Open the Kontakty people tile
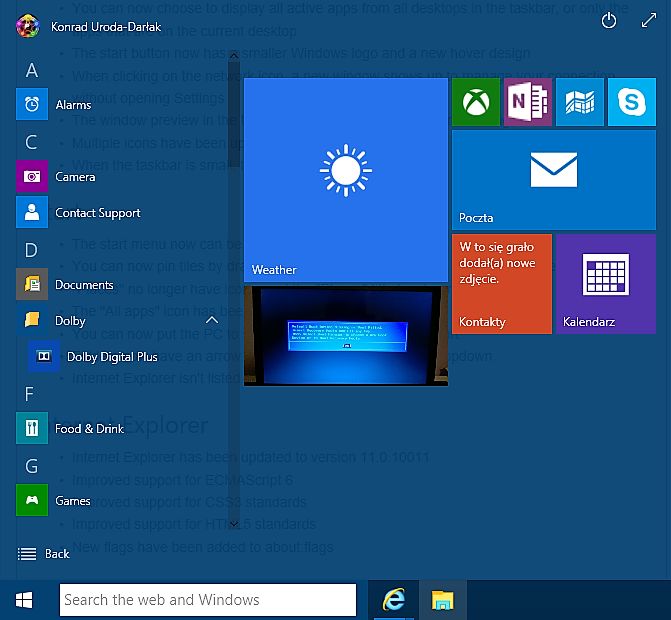 pos(502,284)
